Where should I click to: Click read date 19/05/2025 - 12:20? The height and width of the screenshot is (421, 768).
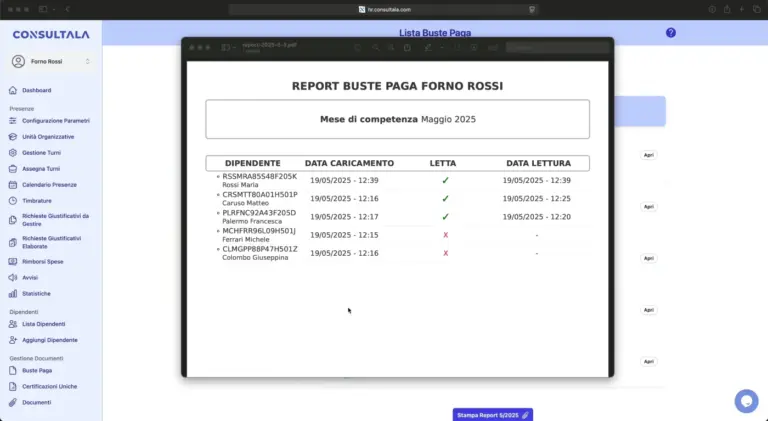(536, 217)
